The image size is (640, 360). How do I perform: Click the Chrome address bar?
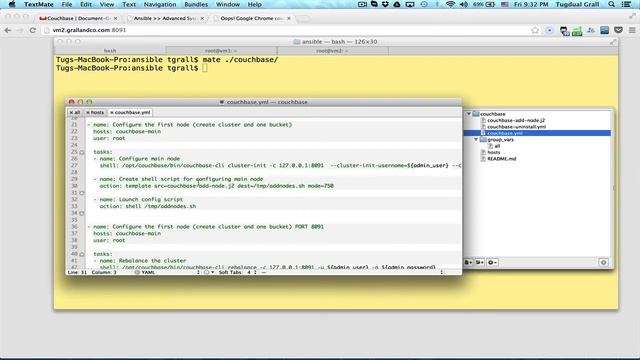pyautogui.click(x=286, y=30)
